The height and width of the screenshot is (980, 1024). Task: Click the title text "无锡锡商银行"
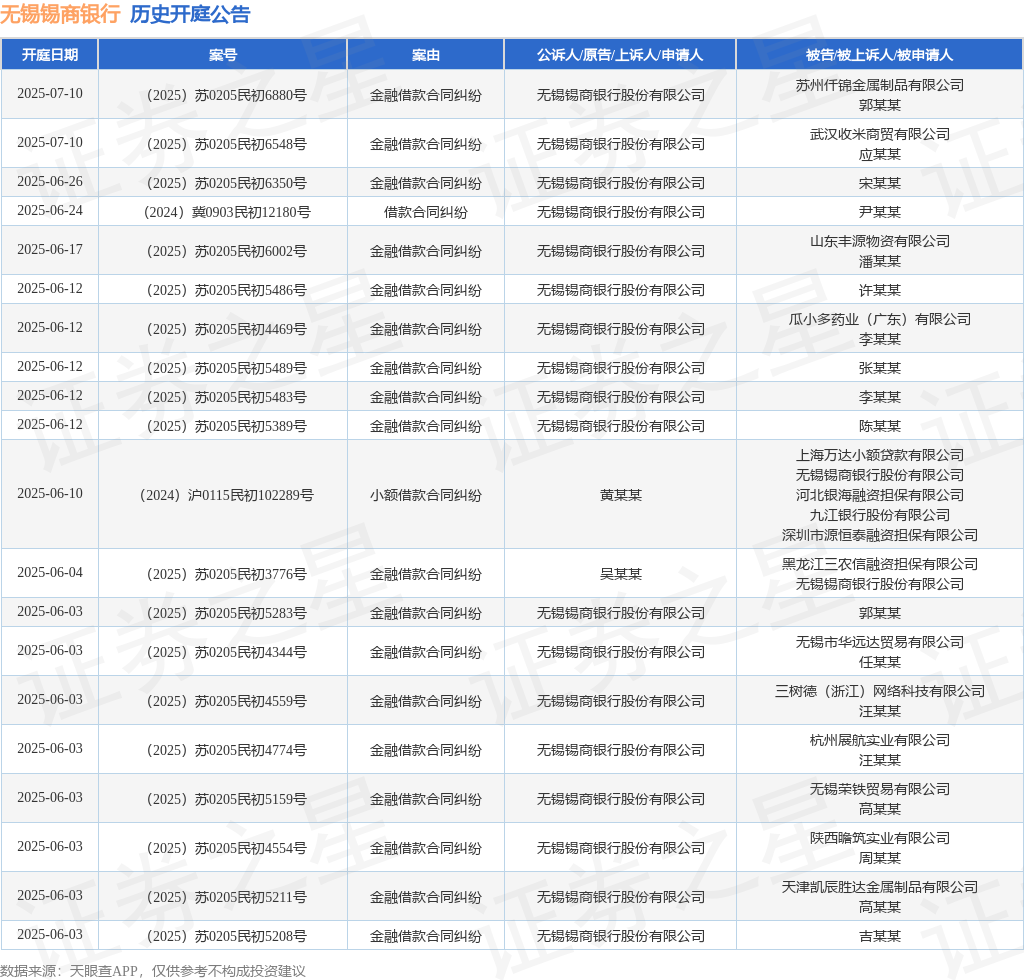pyautogui.click(x=60, y=14)
